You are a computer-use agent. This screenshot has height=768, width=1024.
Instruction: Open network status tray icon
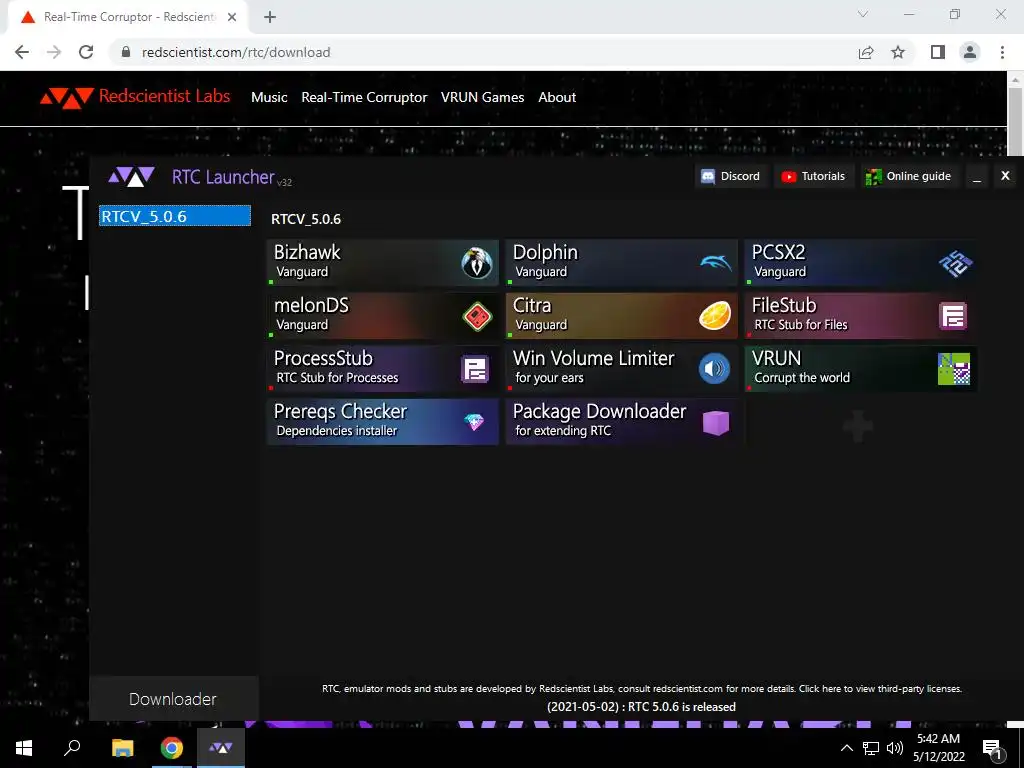[x=871, y=748]
